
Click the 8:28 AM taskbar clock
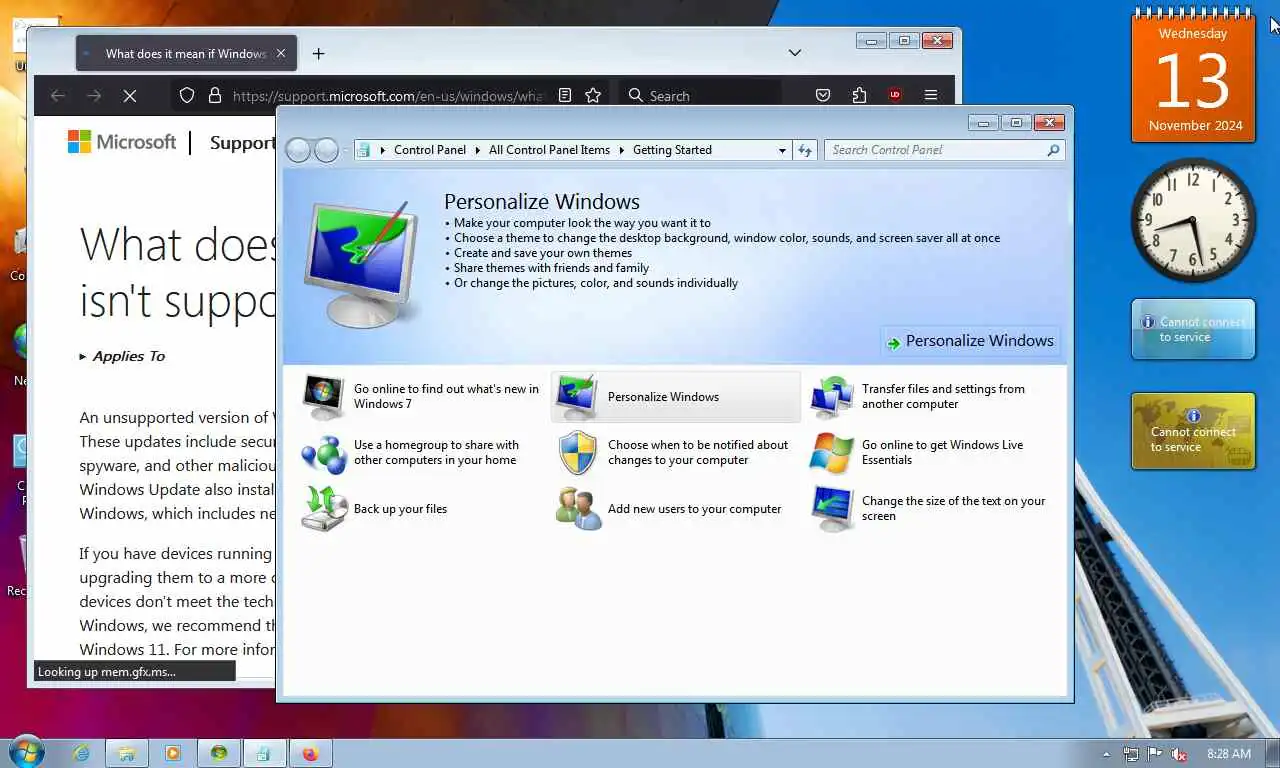[1229, 753]
